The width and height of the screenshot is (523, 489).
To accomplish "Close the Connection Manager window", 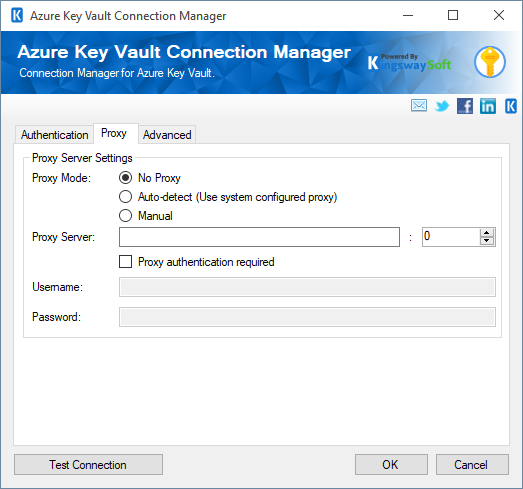I will pyautogui.click(x=499, y=15).
